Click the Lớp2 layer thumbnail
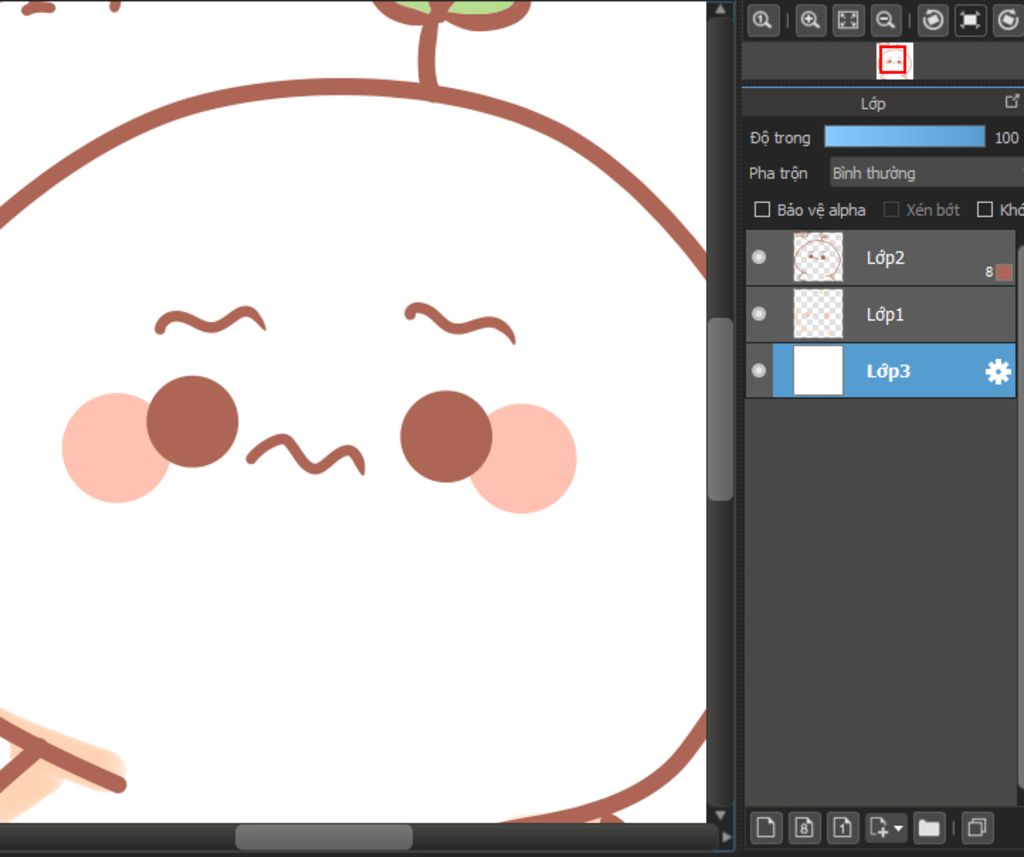The height and width of the screenshot is (857, 1024). (818, 257)
